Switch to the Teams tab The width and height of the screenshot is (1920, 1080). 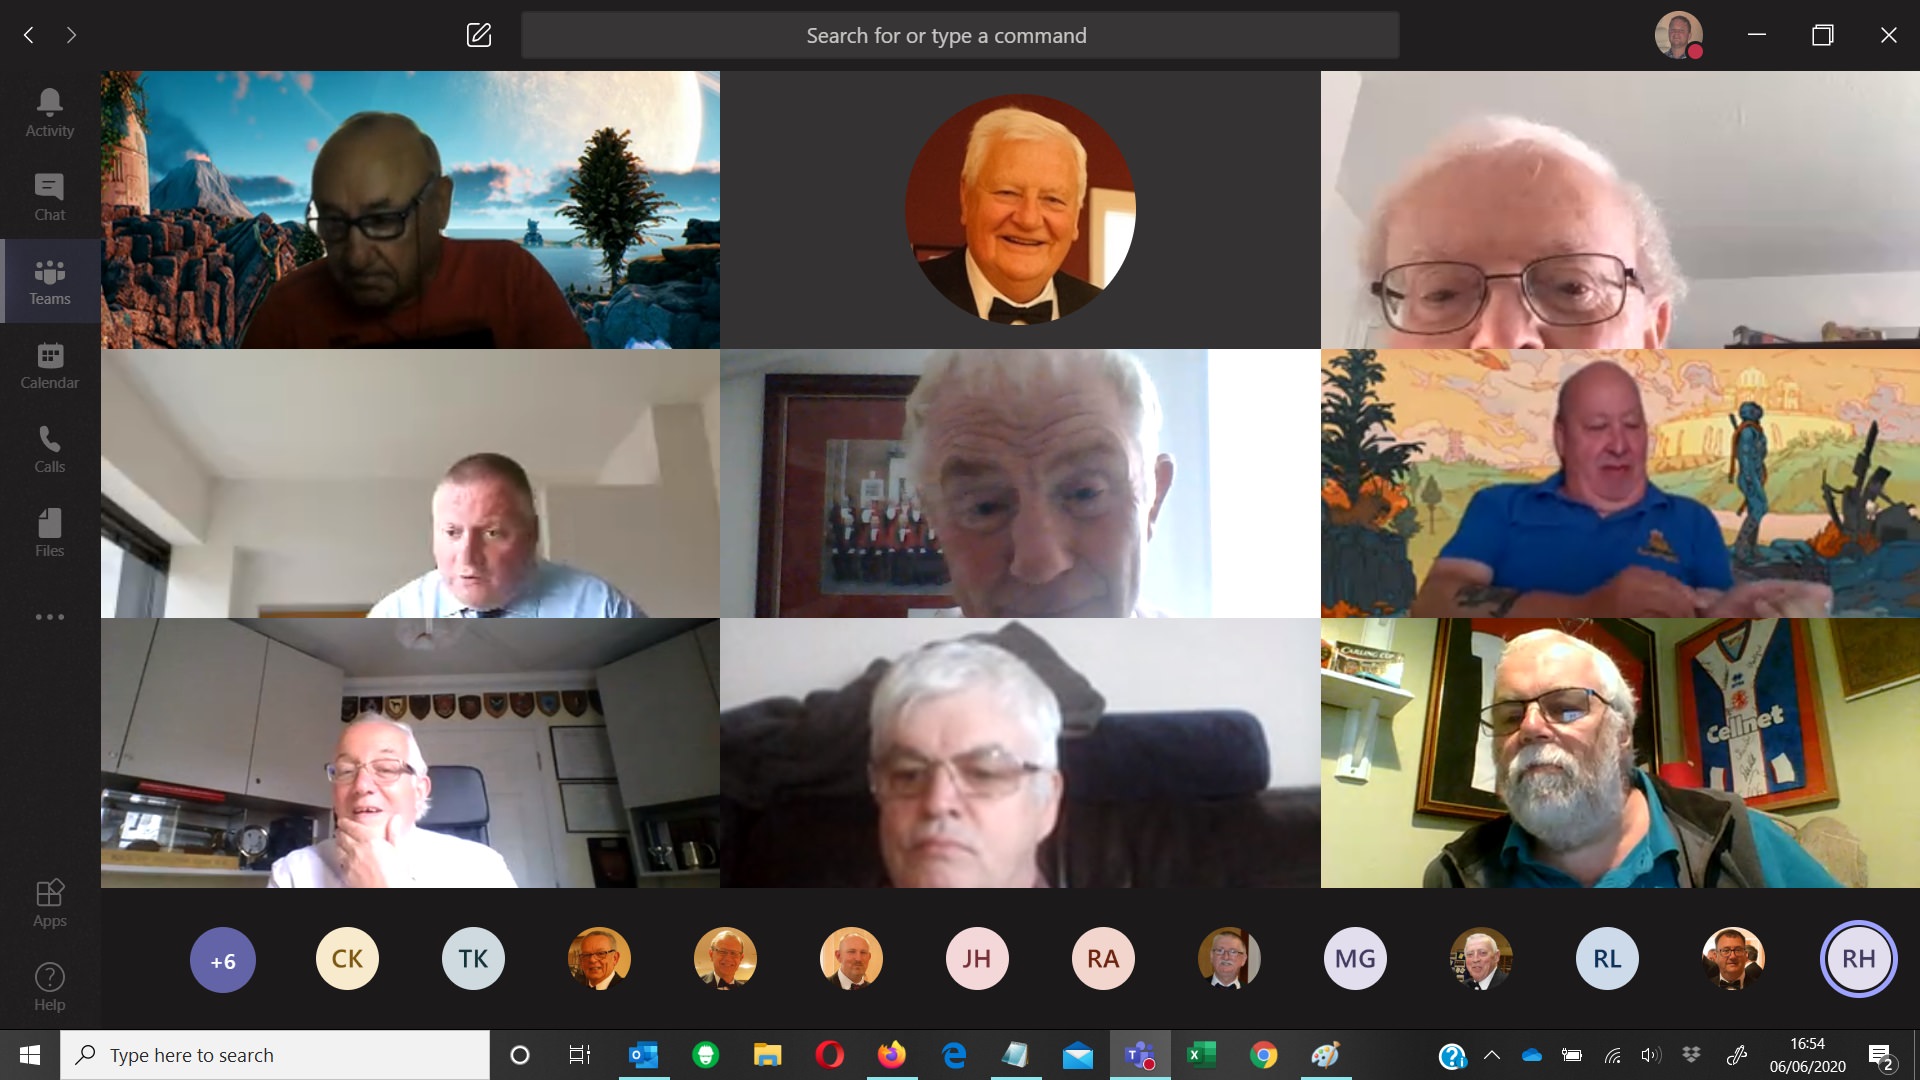coord(49,281)
